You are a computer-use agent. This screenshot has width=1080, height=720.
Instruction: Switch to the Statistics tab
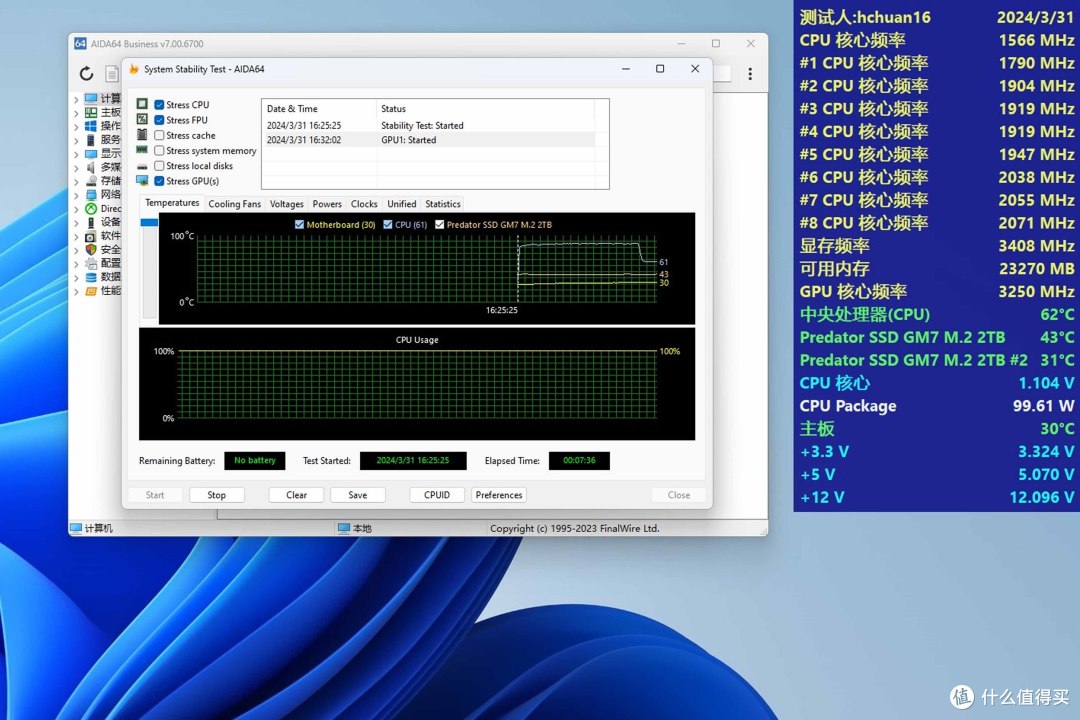pyautogui.click(x=442, y=204)
